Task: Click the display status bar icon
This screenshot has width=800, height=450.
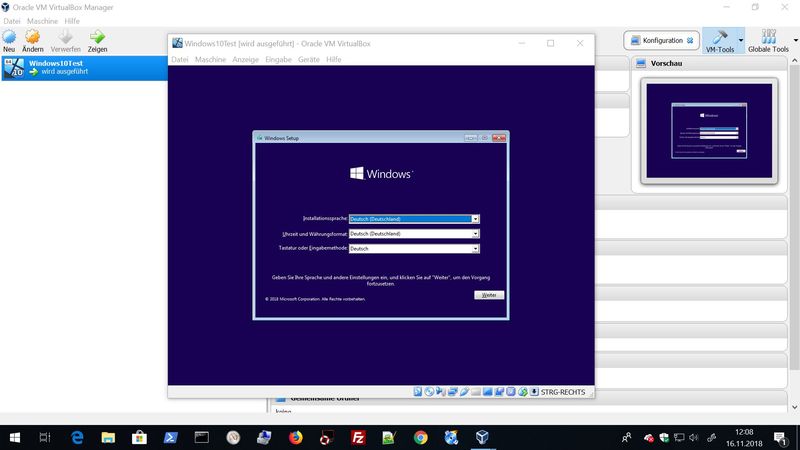Action: coord(488,392)
